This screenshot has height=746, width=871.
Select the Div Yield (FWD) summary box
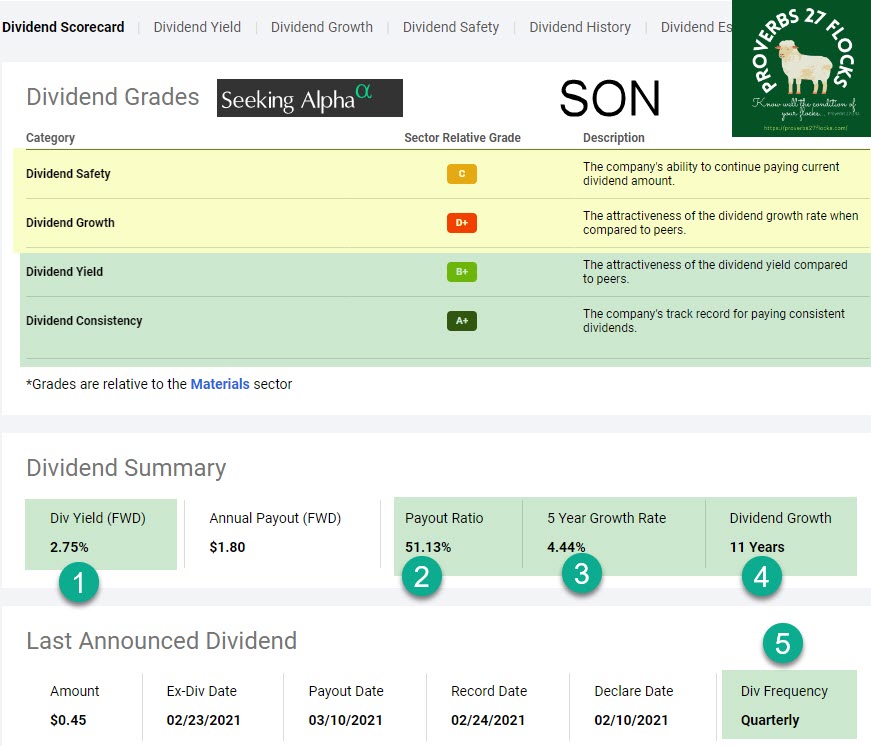pos(100,534)
